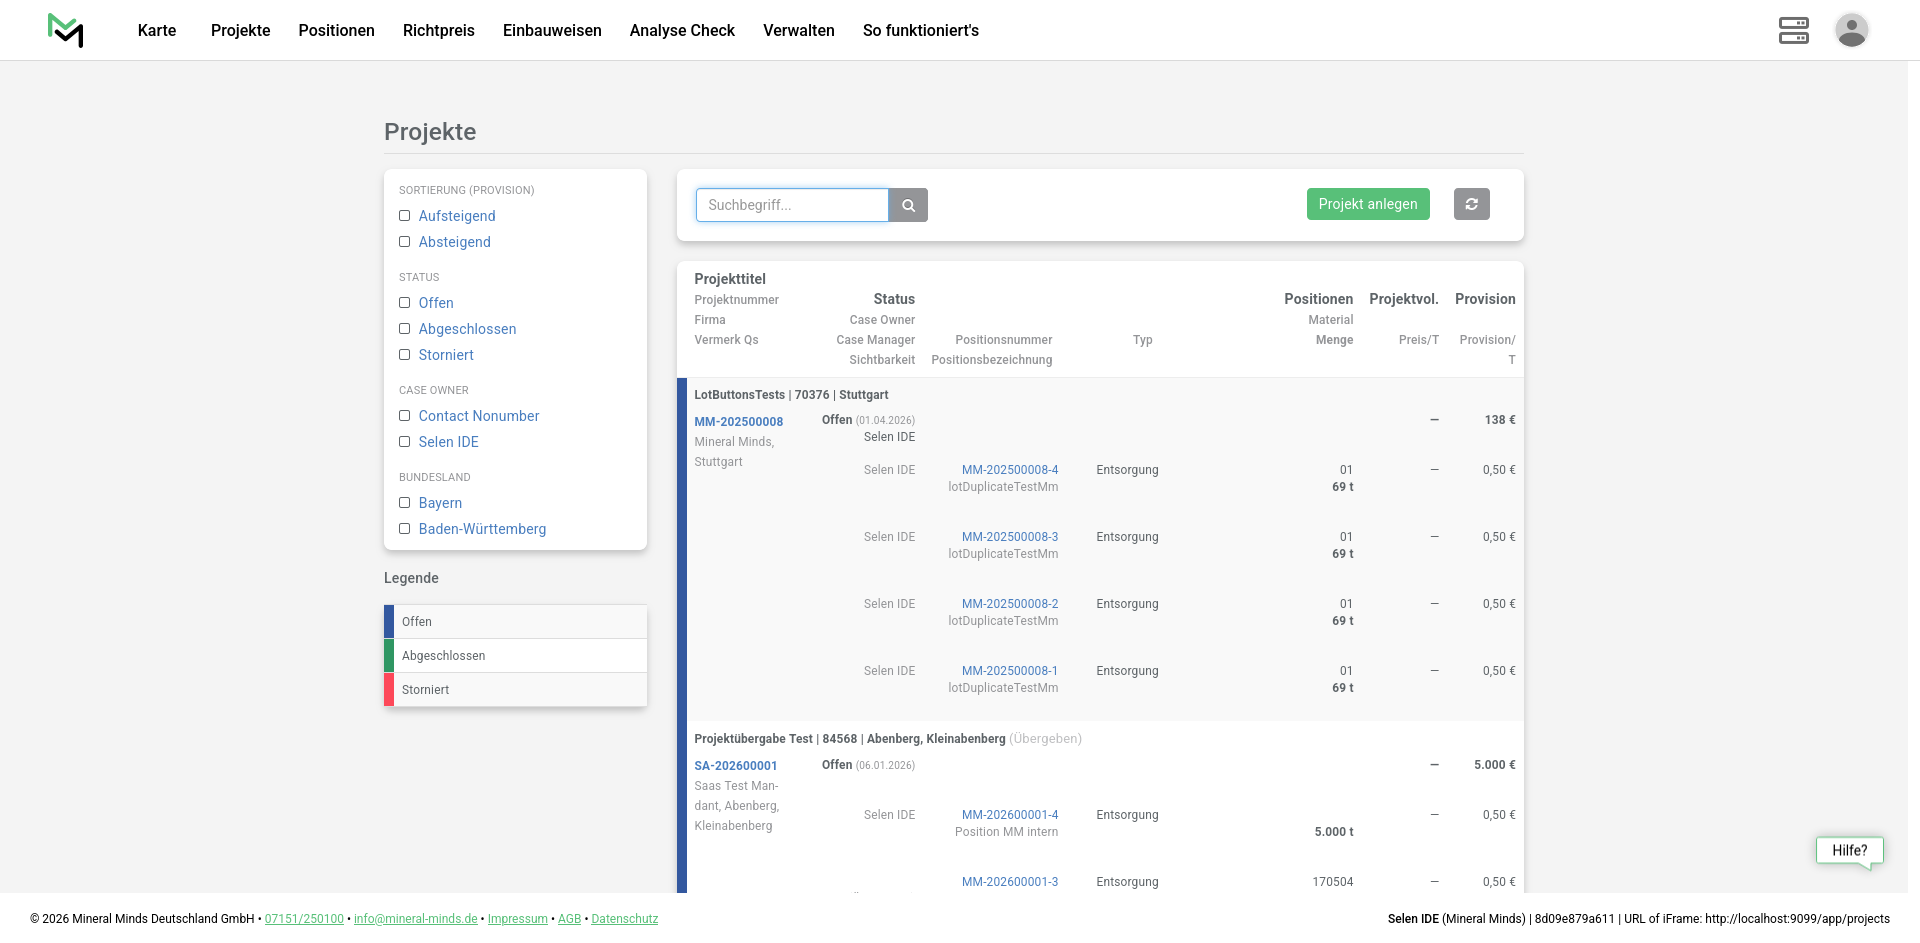Click the Mineral Minds logo
The image size is (1920, 943).
(65, 30)
